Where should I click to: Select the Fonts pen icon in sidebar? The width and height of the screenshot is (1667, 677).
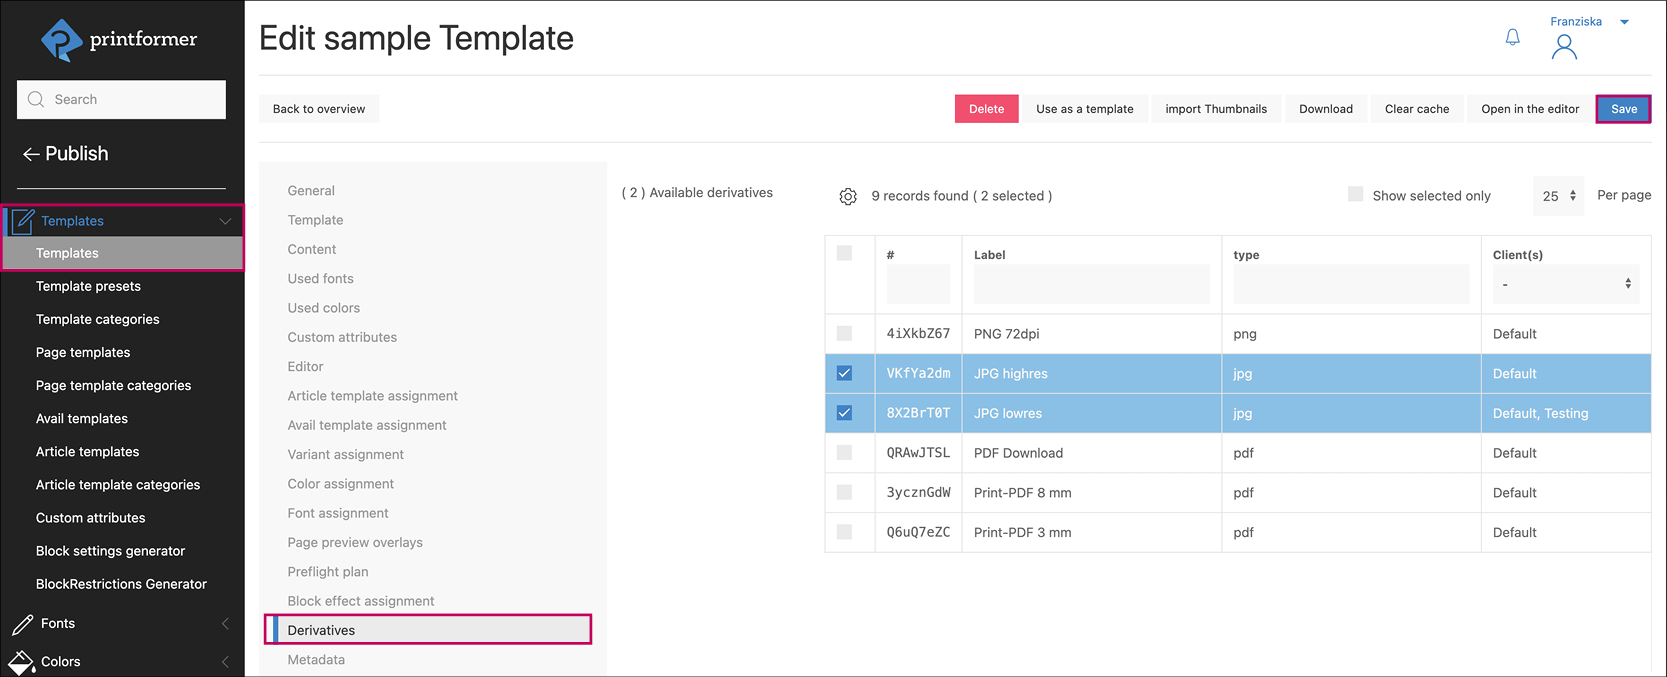click(x=22, y=623)
